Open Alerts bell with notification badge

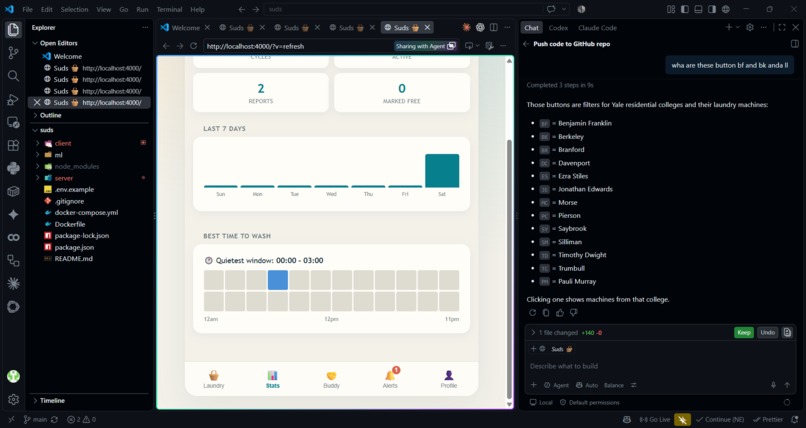point(390,379)
